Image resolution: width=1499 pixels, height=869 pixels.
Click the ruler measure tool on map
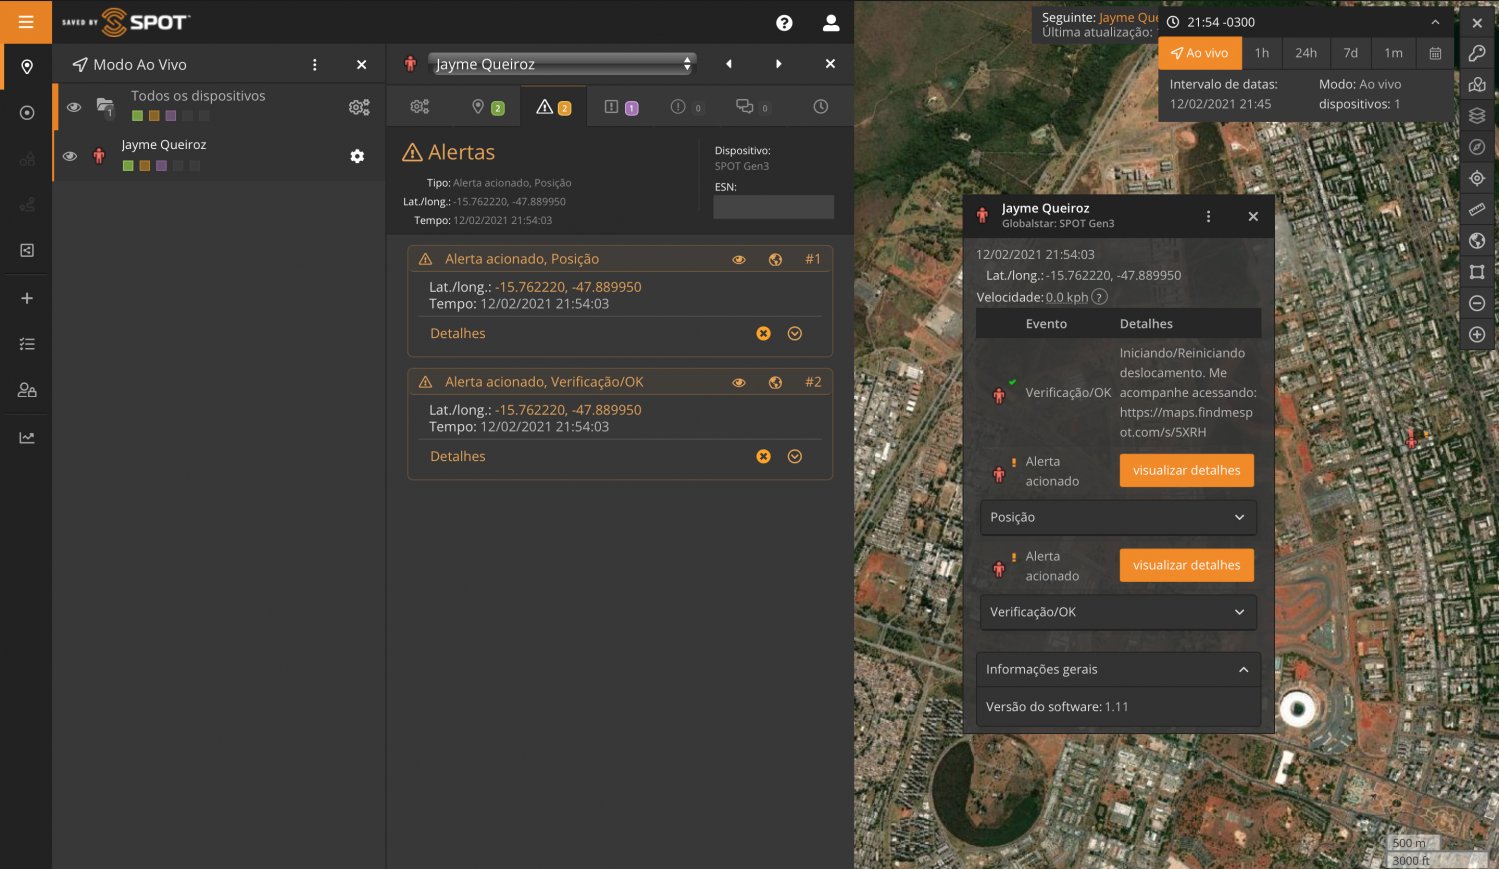(1477, 210)
